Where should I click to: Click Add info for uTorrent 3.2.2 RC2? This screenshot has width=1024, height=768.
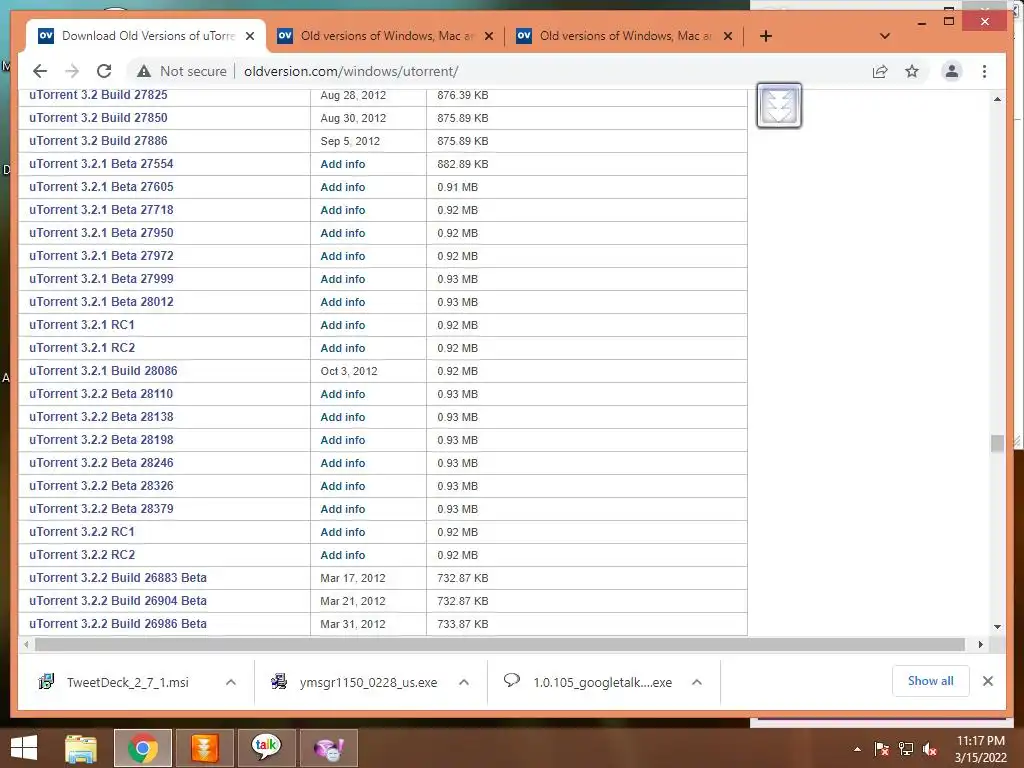click(x=343, y=555)
